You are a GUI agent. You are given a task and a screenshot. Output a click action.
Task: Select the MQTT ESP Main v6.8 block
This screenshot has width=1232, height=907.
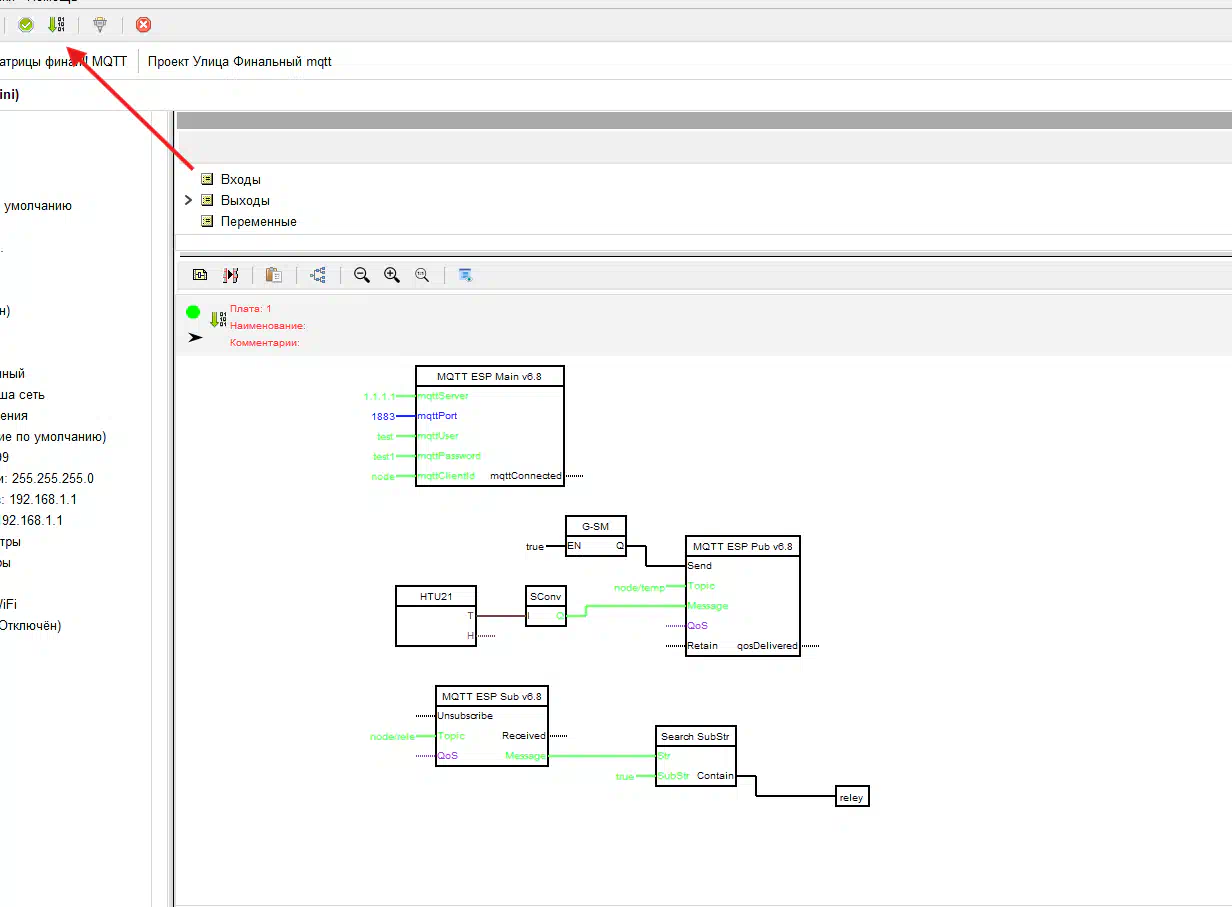[x=489, y=426]
